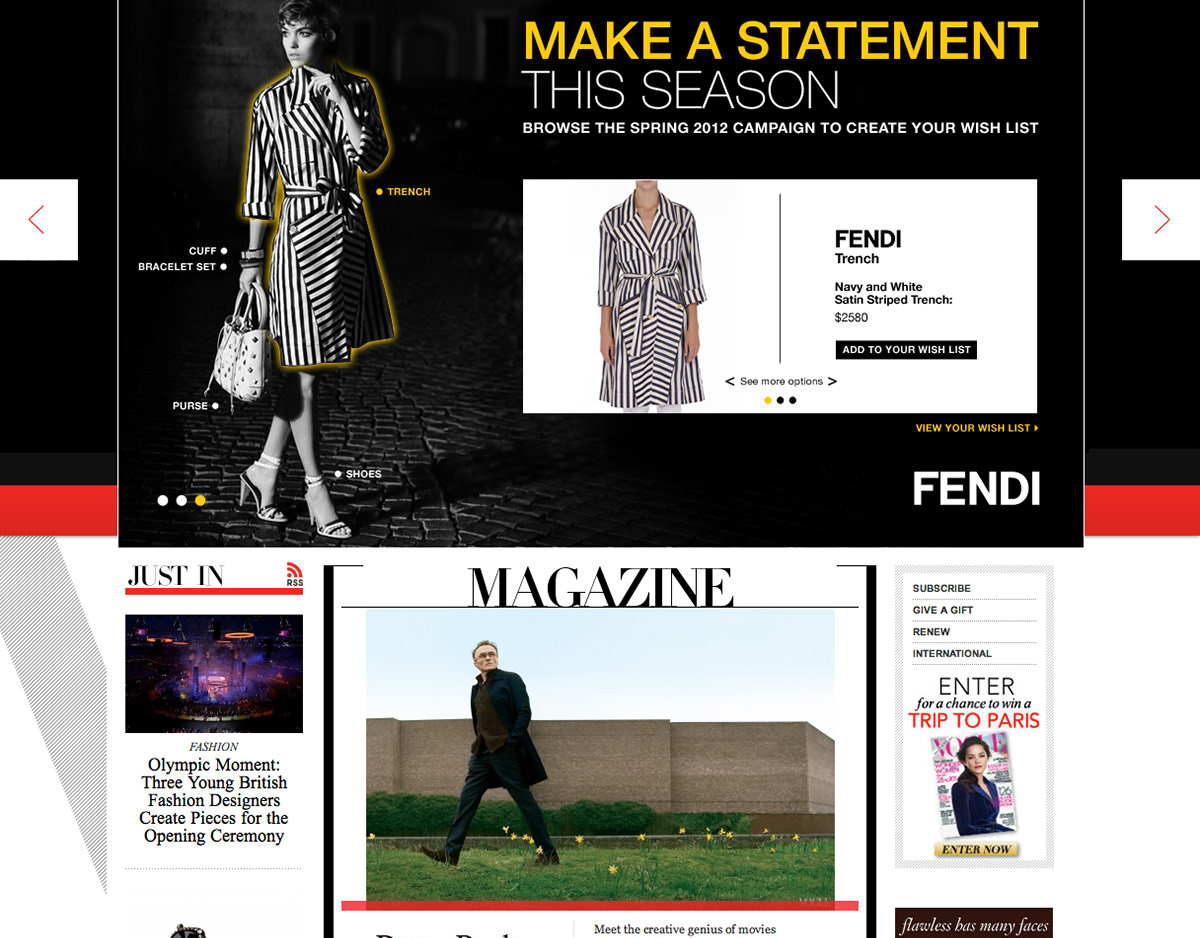
Task: Show previous option with left chevron
Action: click(x=730, y=381)
